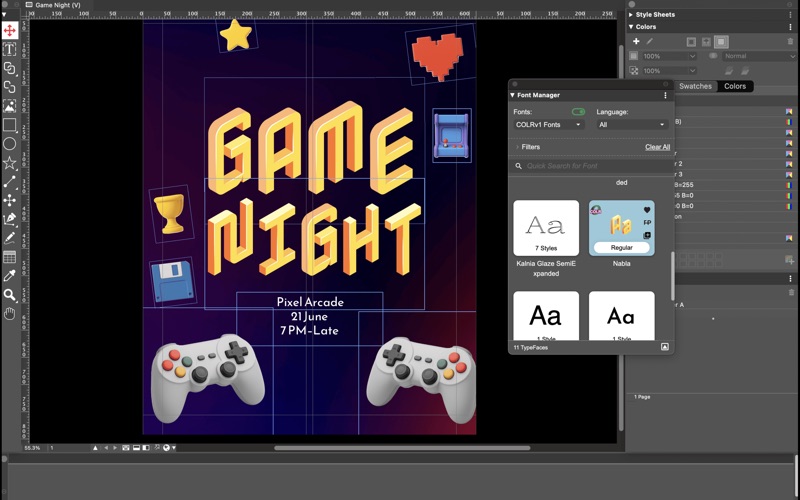The image size is (800, 500).
Task: Go to next page arrow in status bar
Action: coord(115,447)
